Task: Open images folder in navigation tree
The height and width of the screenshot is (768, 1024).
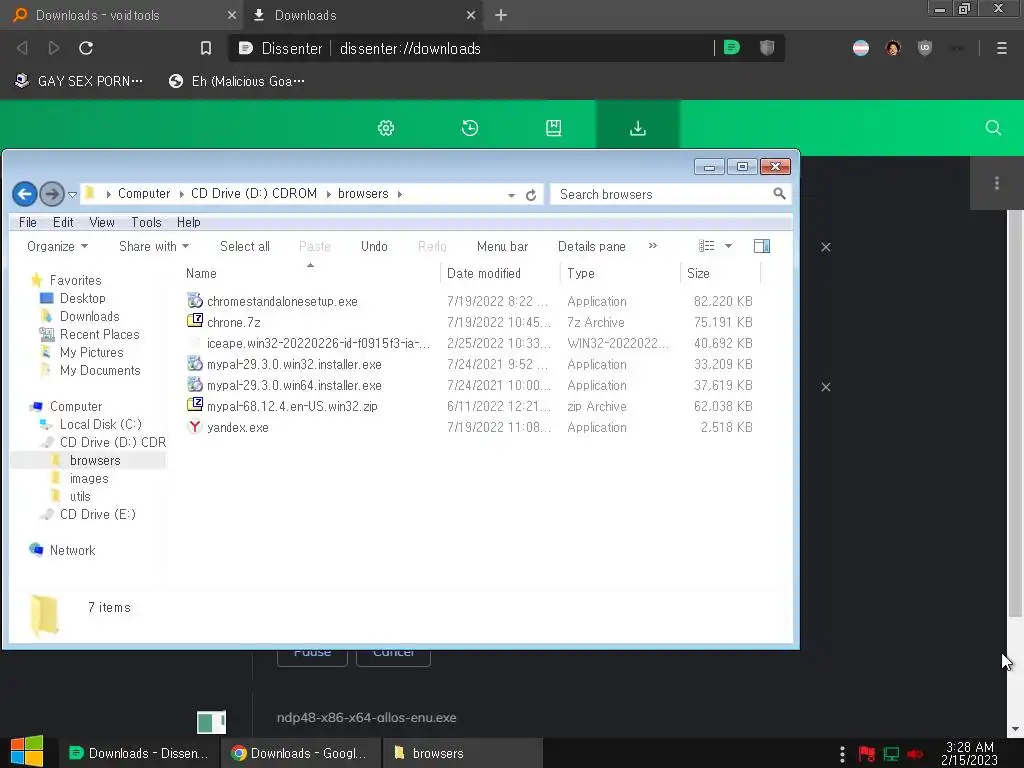Action: click(89, 478)
